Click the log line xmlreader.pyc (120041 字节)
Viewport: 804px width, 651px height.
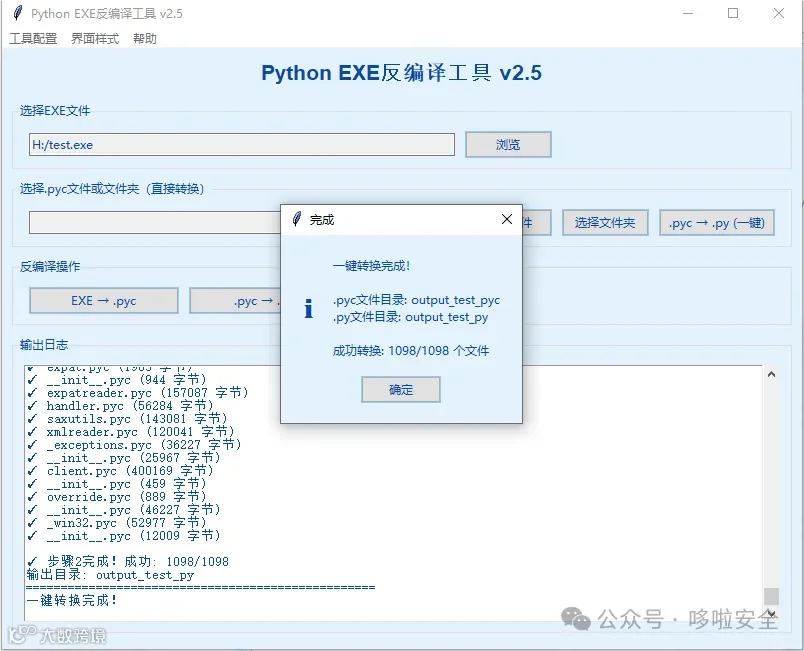tap(131, 432)
